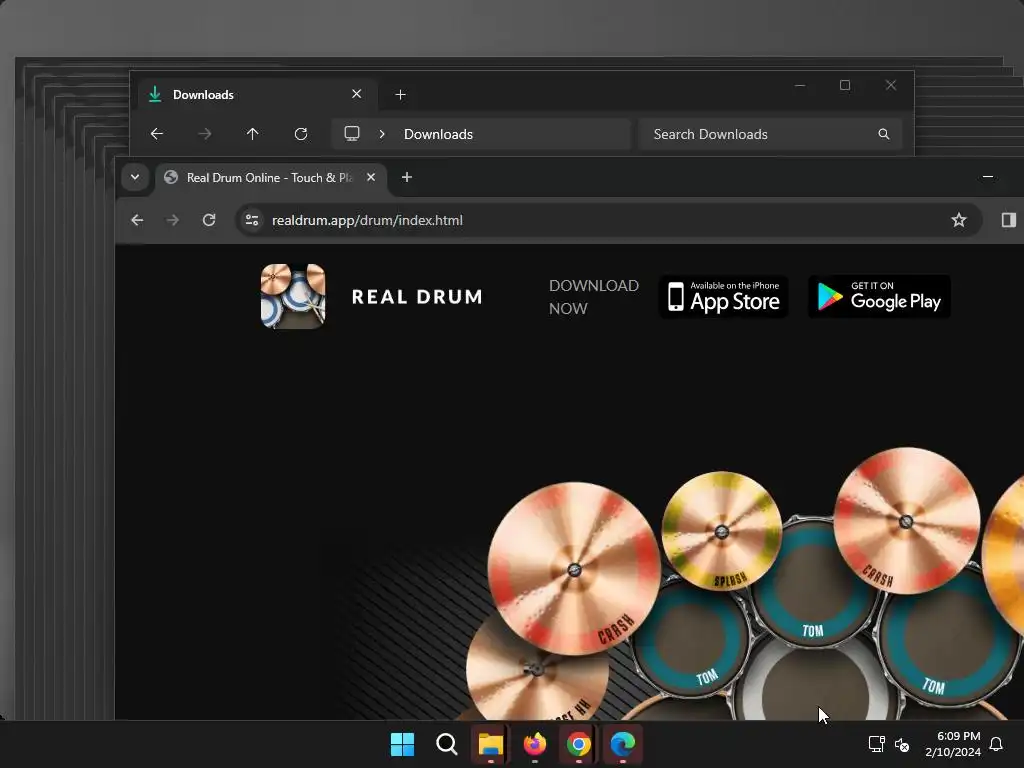Open notifications bell icon
The height and width of the screenshot is (768, 1024).
click(x=996, y=744)
